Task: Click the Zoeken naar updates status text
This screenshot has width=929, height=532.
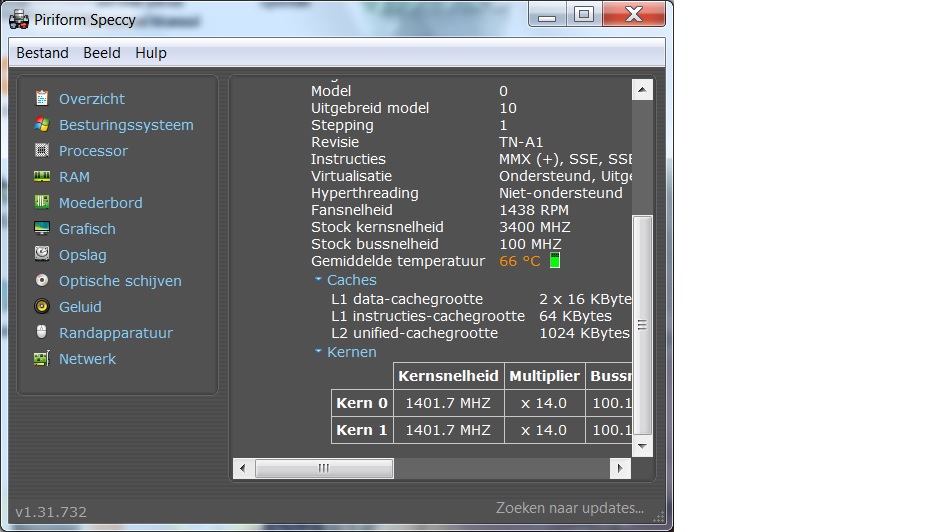Action: coord(569,508)
